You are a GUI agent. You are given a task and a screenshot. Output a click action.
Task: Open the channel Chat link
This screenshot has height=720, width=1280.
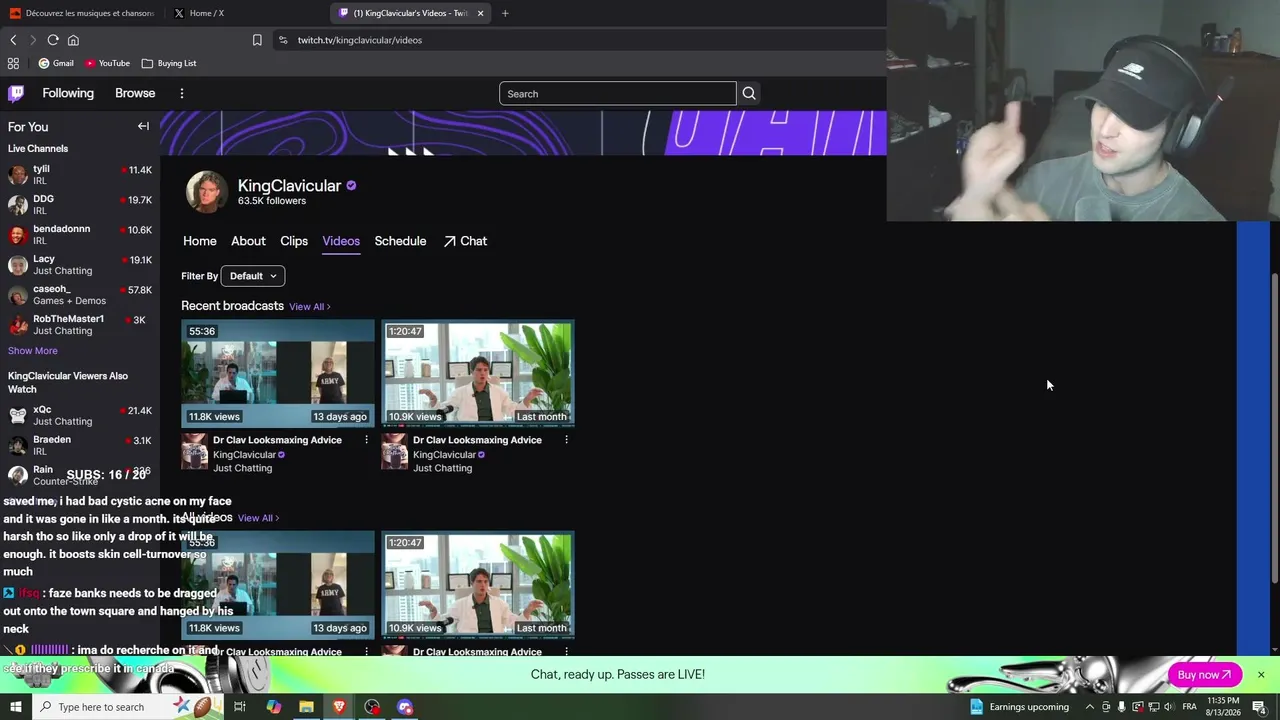(x=465, y=241)
